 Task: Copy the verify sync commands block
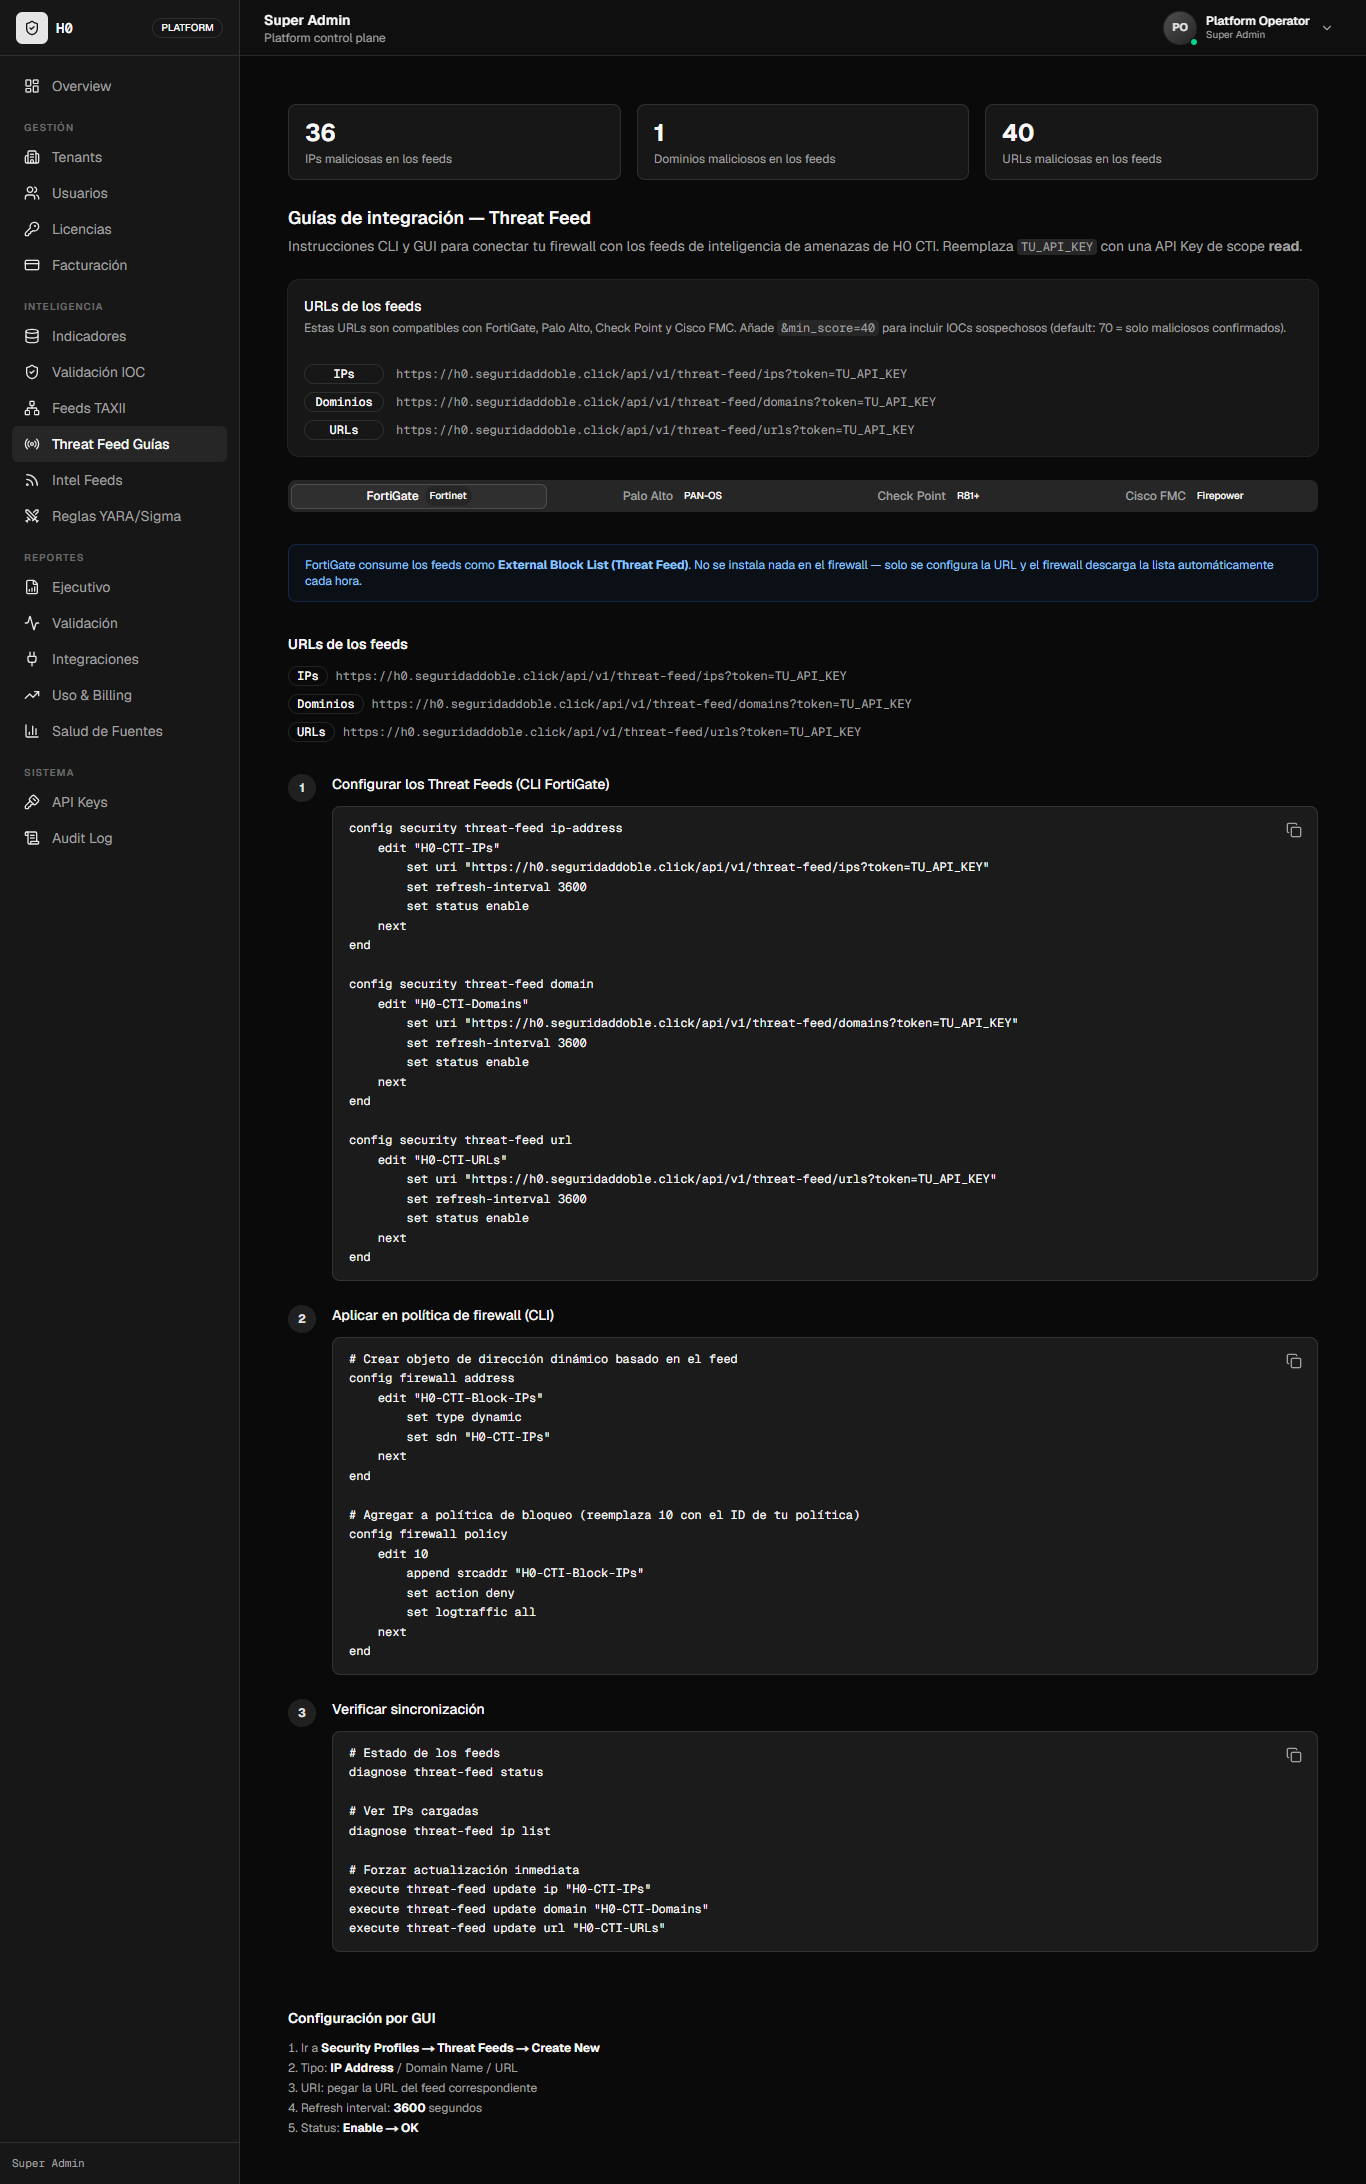[1293, 1755]
